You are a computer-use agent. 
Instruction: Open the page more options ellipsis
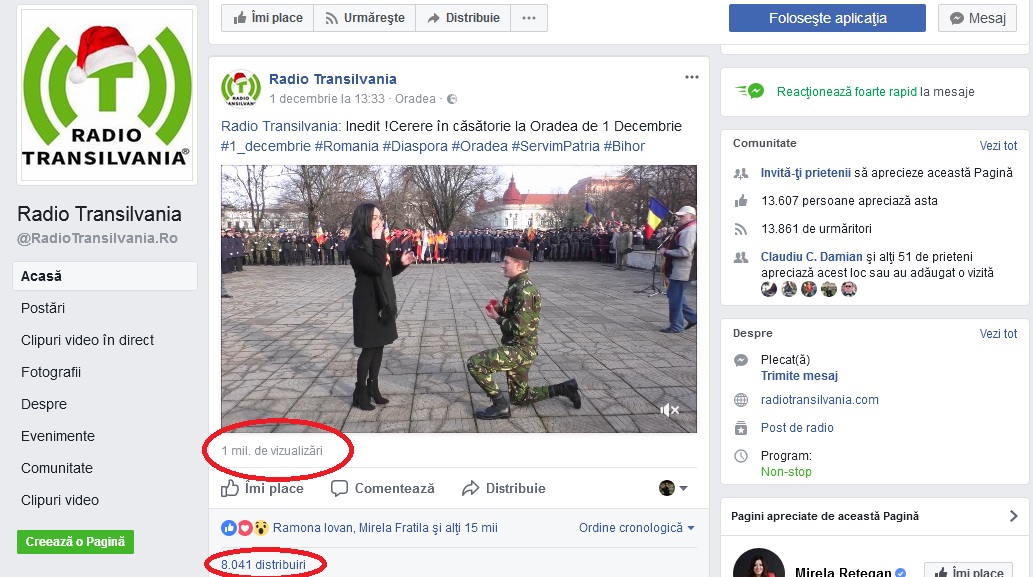pyautogui.click(x=529, y=18)
